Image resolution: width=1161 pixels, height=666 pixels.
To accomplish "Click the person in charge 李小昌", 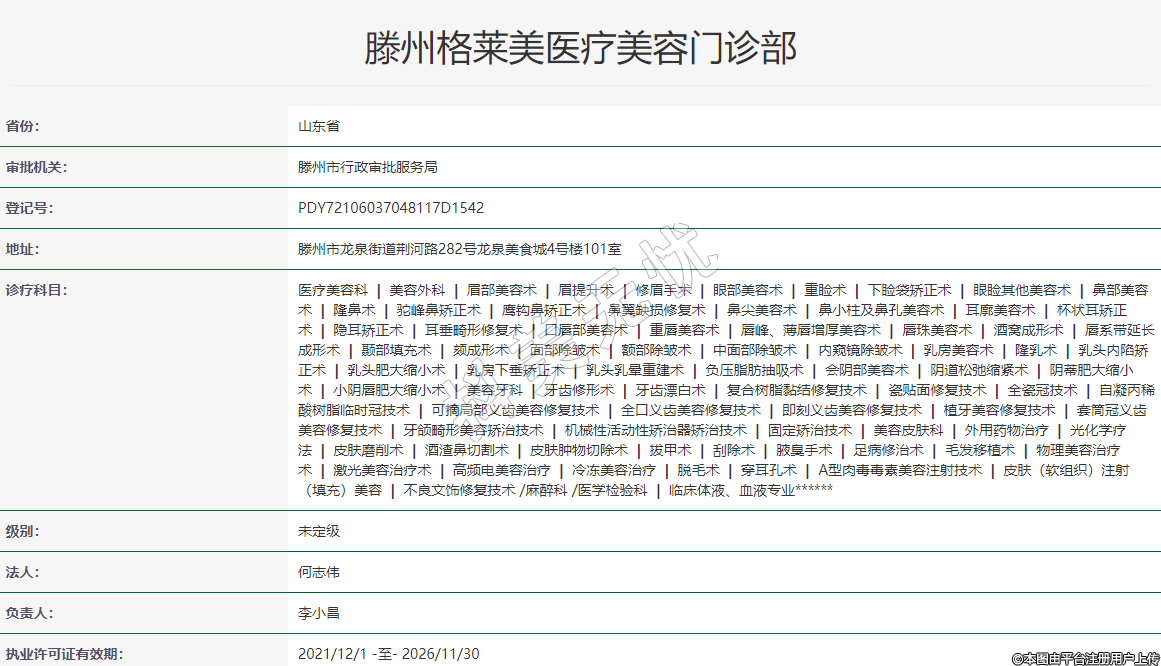I will (x=319, y=613).
